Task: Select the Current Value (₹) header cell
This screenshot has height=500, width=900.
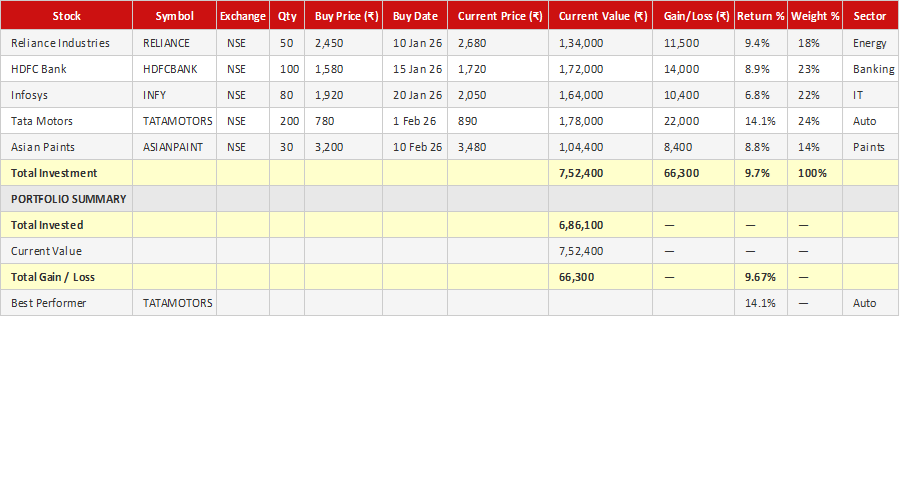Action: click(x=600, y=15)
